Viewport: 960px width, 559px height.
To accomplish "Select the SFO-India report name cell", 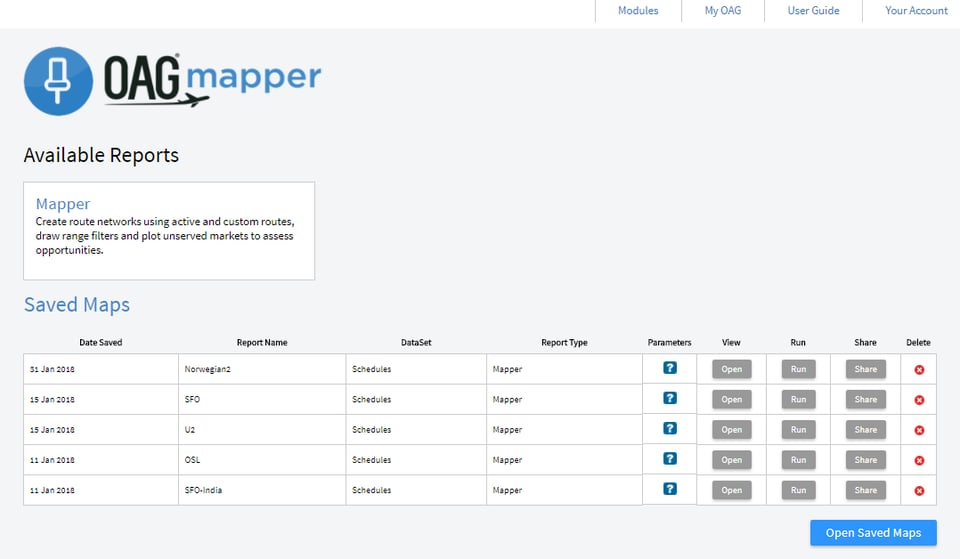I will pos(262,490).
